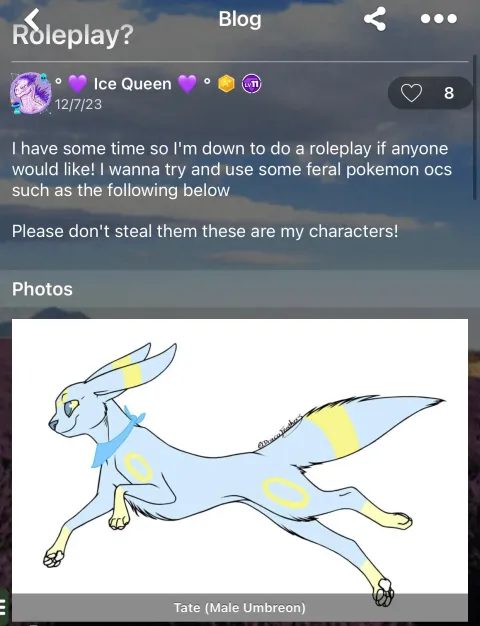
Task: Tap the purple heart emoji after Ice Queen
Action: [x=187, y=84]
